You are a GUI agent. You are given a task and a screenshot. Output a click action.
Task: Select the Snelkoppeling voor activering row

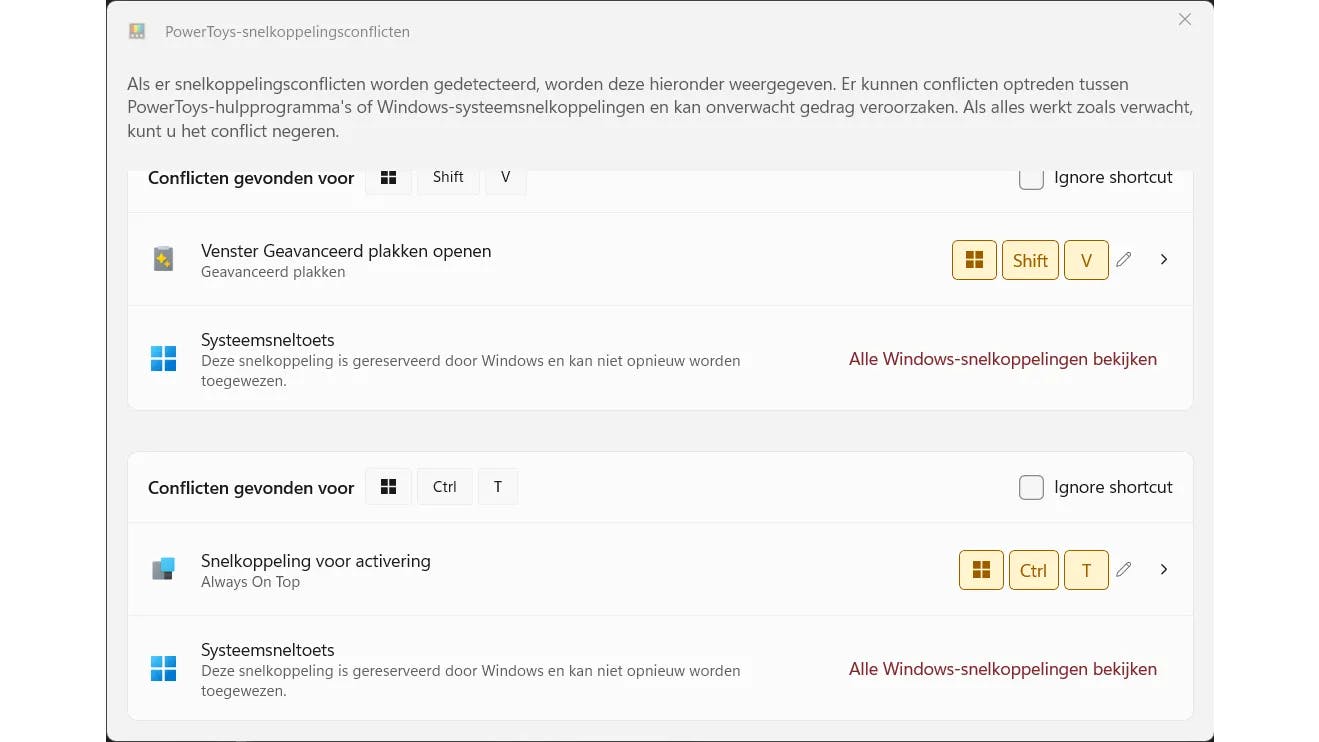click(500, 569)
